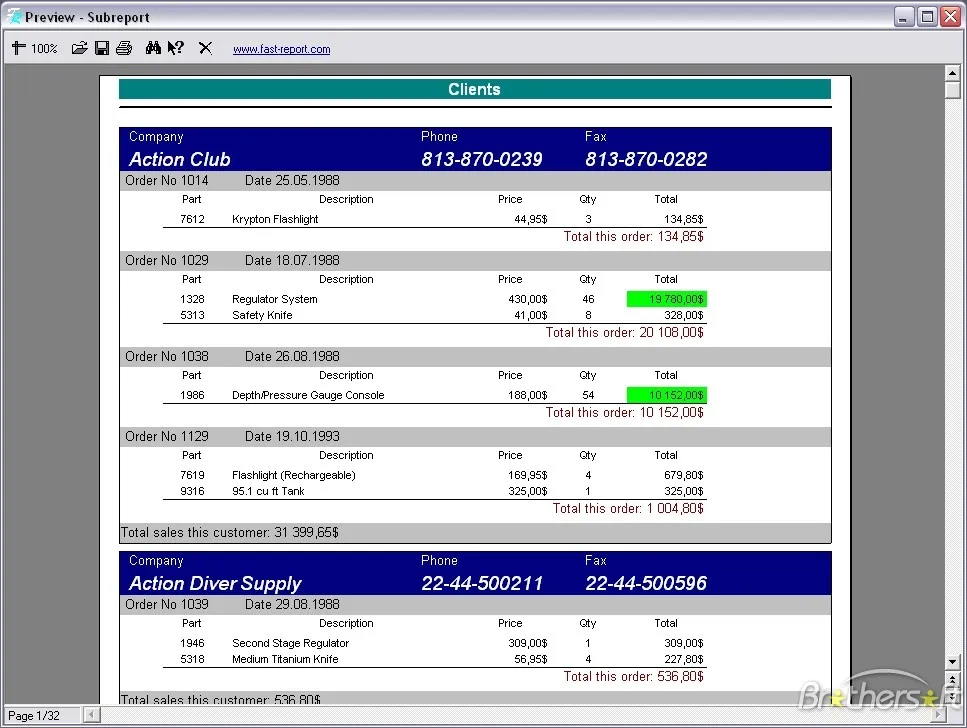This screenshot has height=728, width=967.
Task: Click the Date 18.07.1988 text
Action: click(292, 260)
